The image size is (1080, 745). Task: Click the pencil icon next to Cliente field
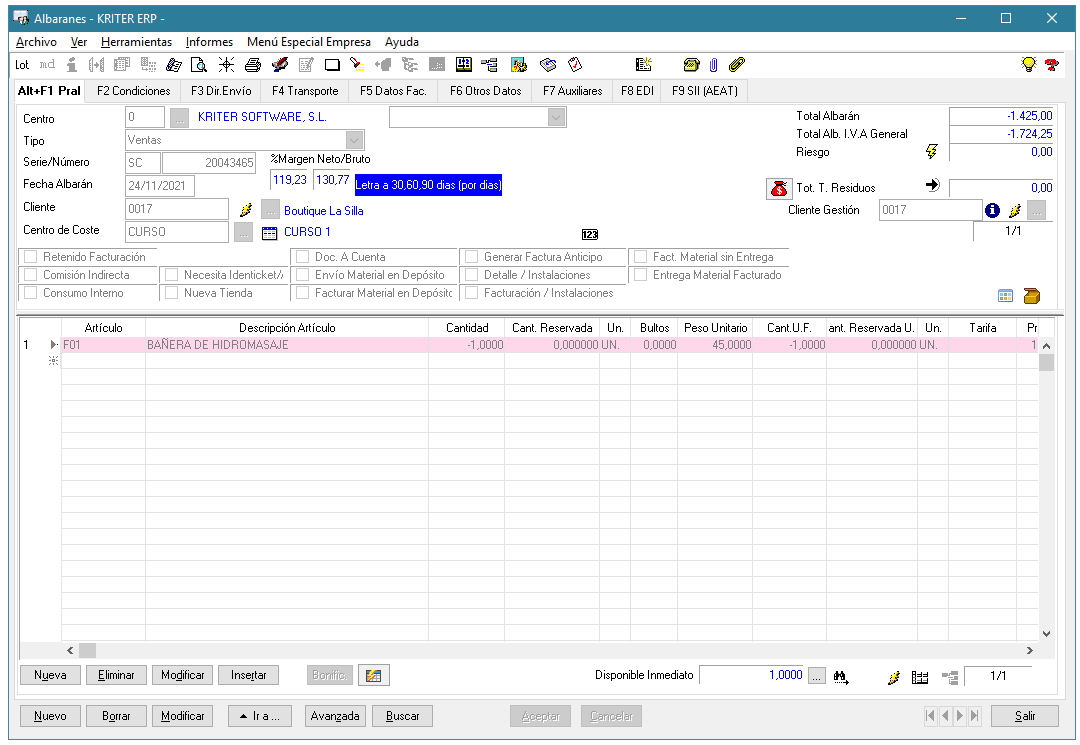(246, 209)
